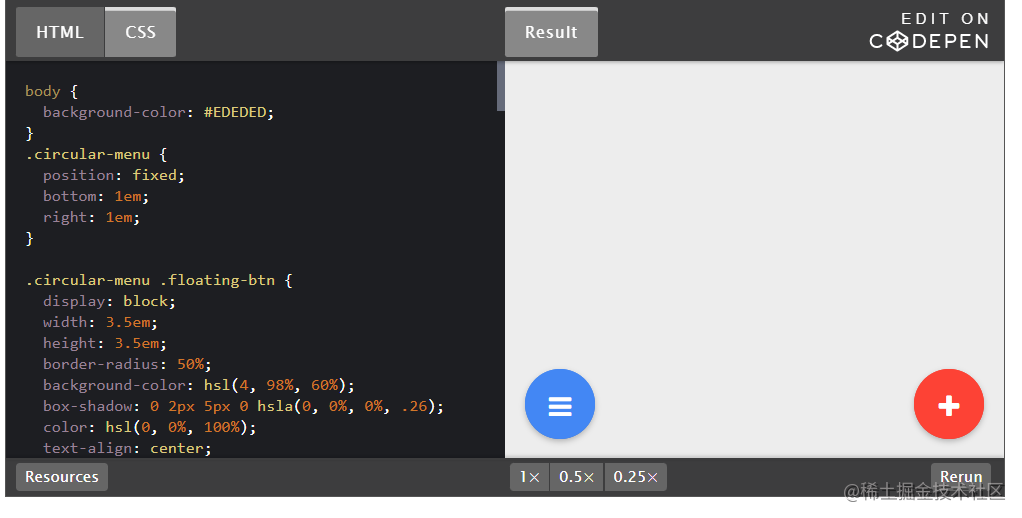Click the Rerun button
1022x518 pixels.
pos(961,477)
